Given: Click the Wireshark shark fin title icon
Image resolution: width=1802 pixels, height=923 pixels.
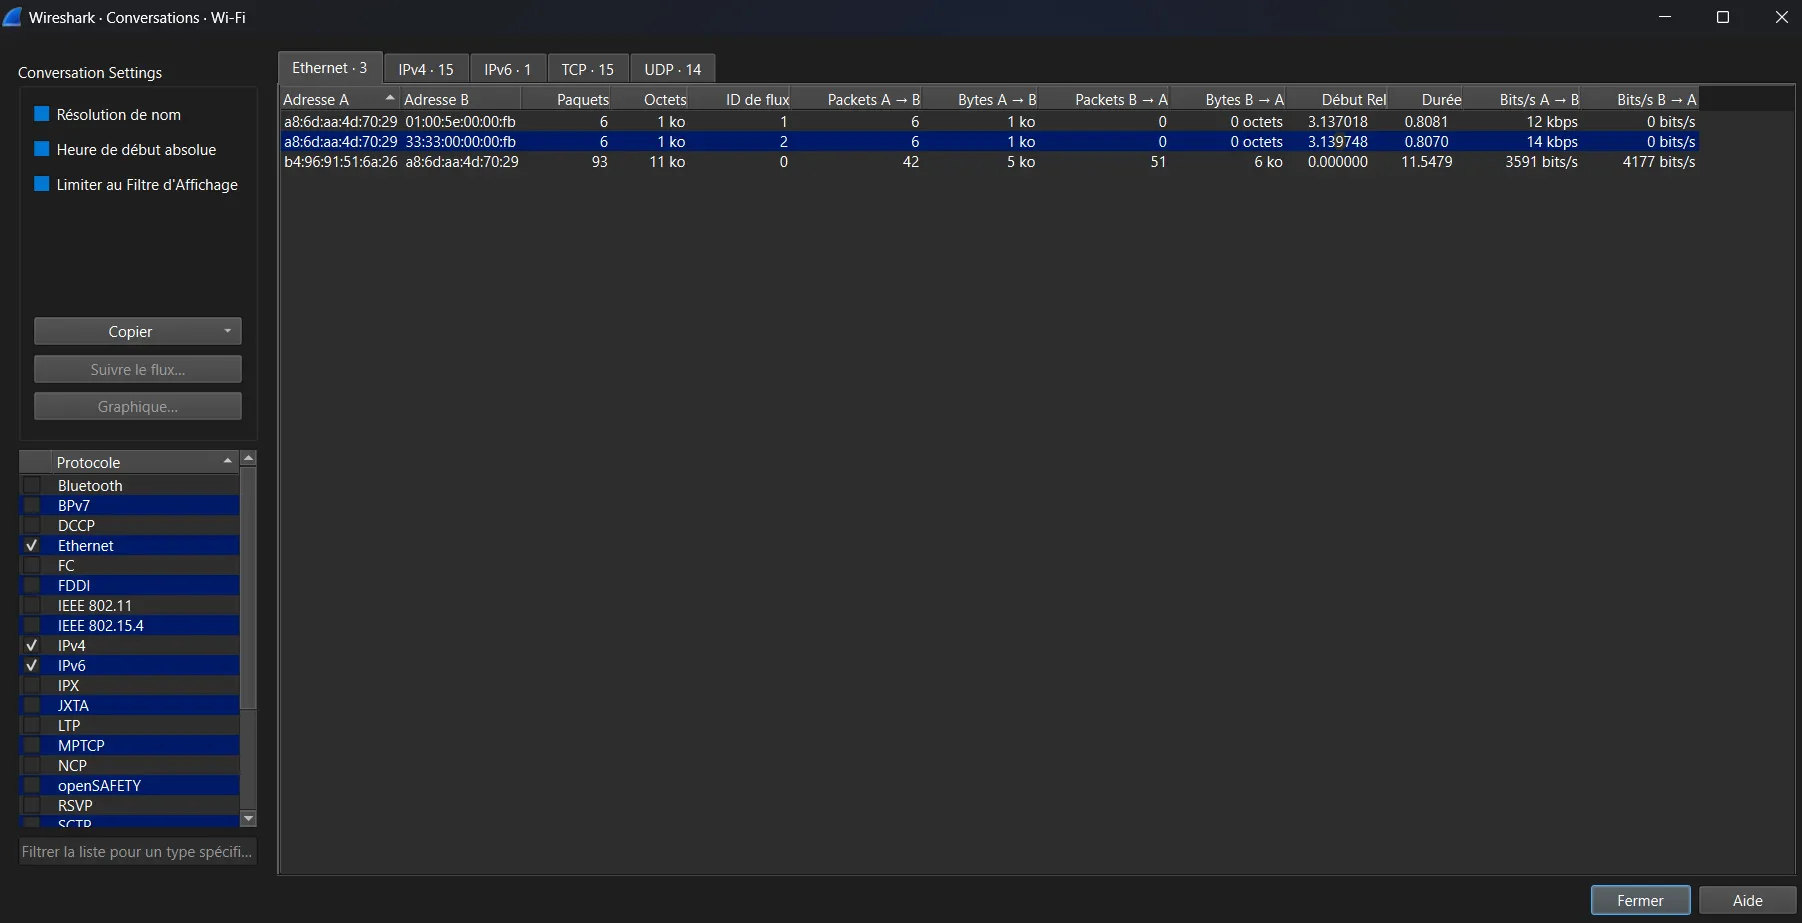Looking at the screenshot, I should (13, 17).
